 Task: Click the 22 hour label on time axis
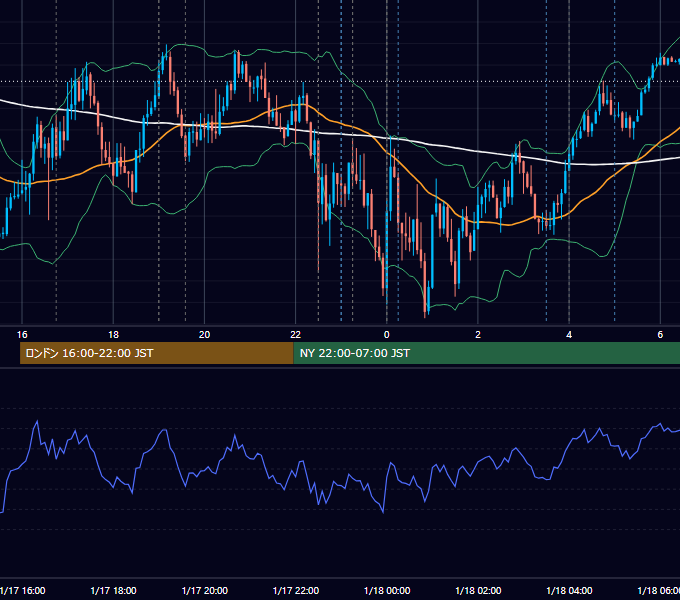coord(295,335)
